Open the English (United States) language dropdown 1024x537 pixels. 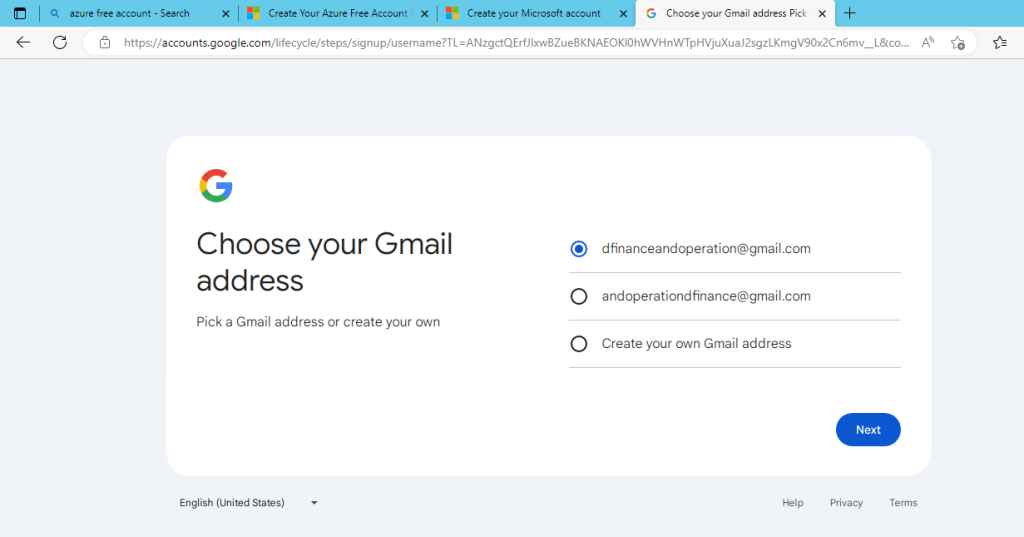pos(248,503)
